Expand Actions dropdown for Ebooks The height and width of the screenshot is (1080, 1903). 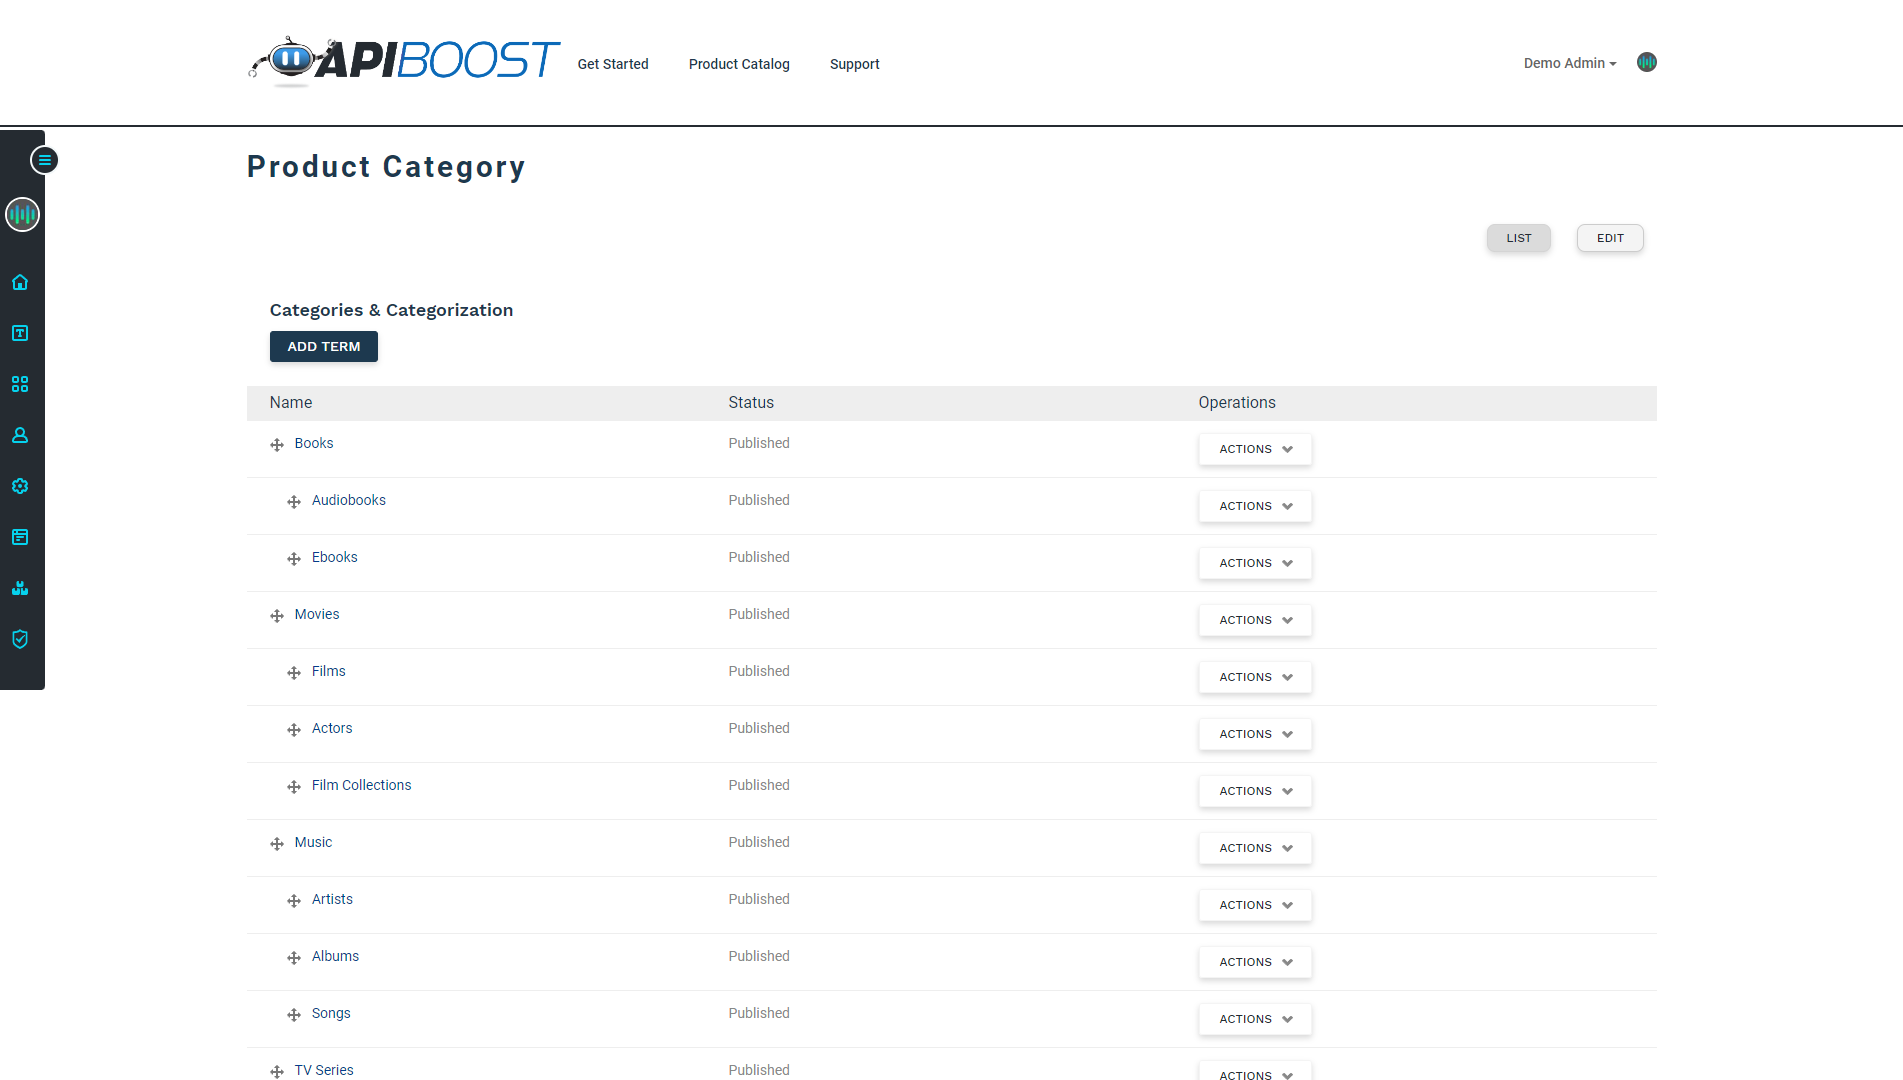[x=1255, y=563]
